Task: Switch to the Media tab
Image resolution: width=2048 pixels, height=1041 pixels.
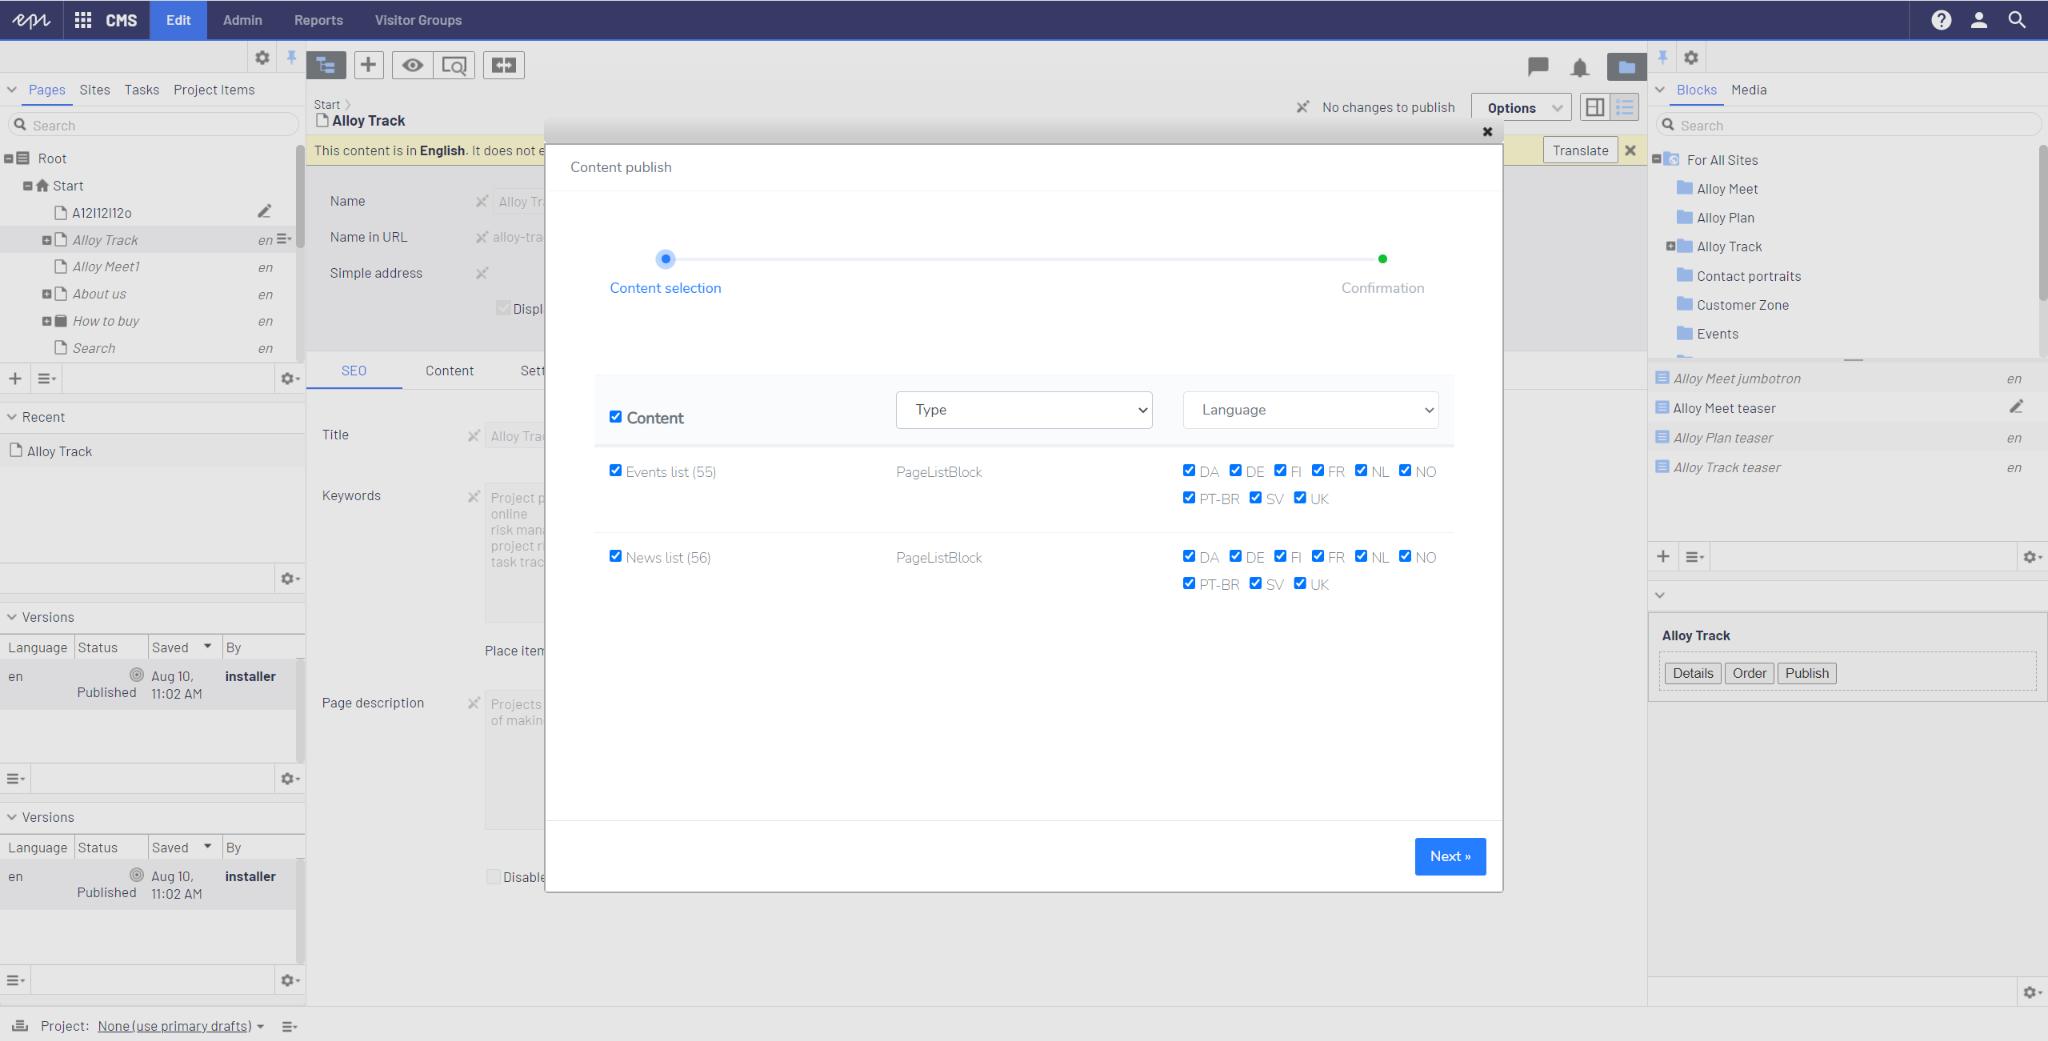Action: (1749, 90)
